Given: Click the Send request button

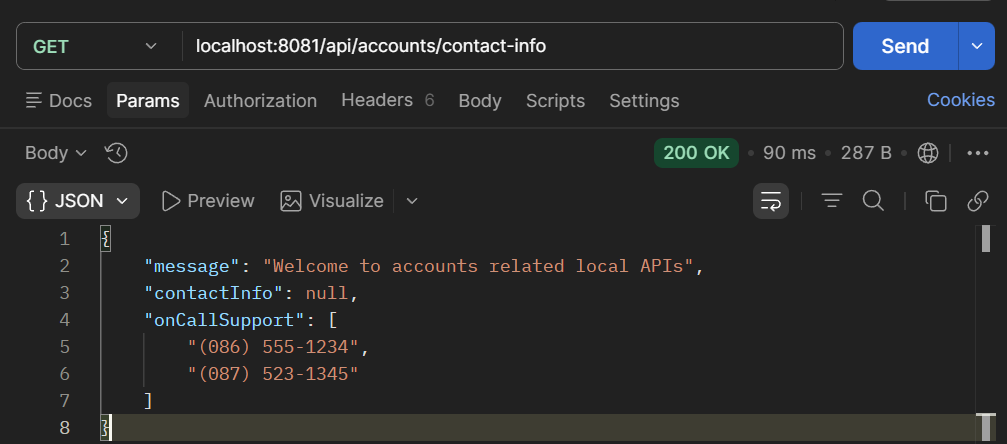Looking at the screenshot, I should coord(905,46).
